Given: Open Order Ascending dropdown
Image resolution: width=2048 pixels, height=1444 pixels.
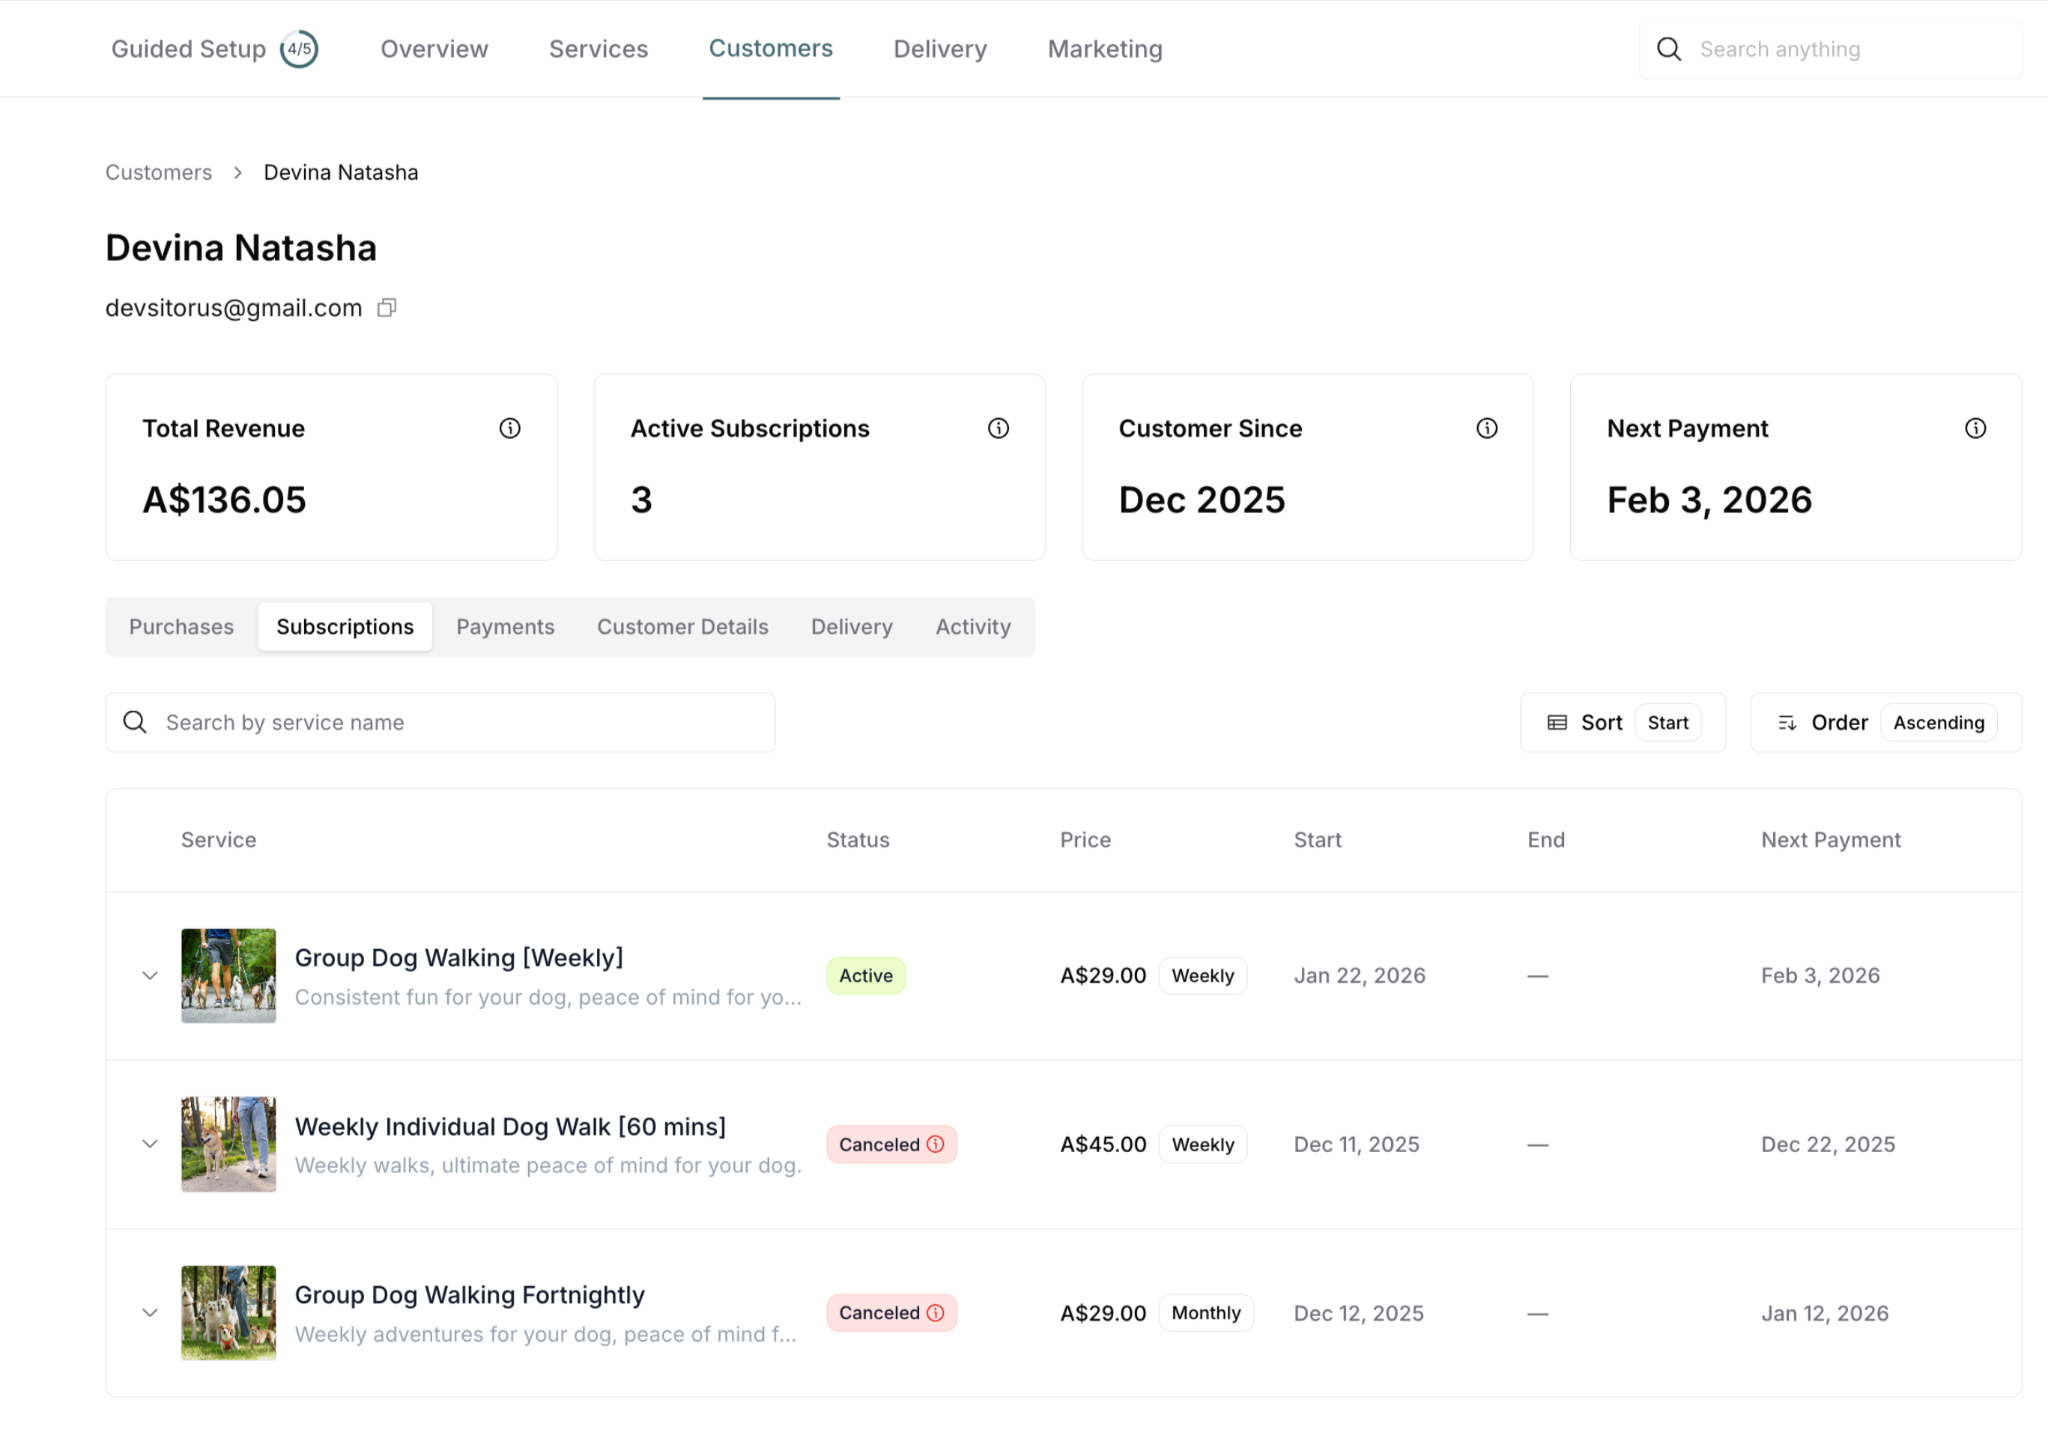Looking at the screenshot, I should pyautogui.click(x=1885, y=723).
